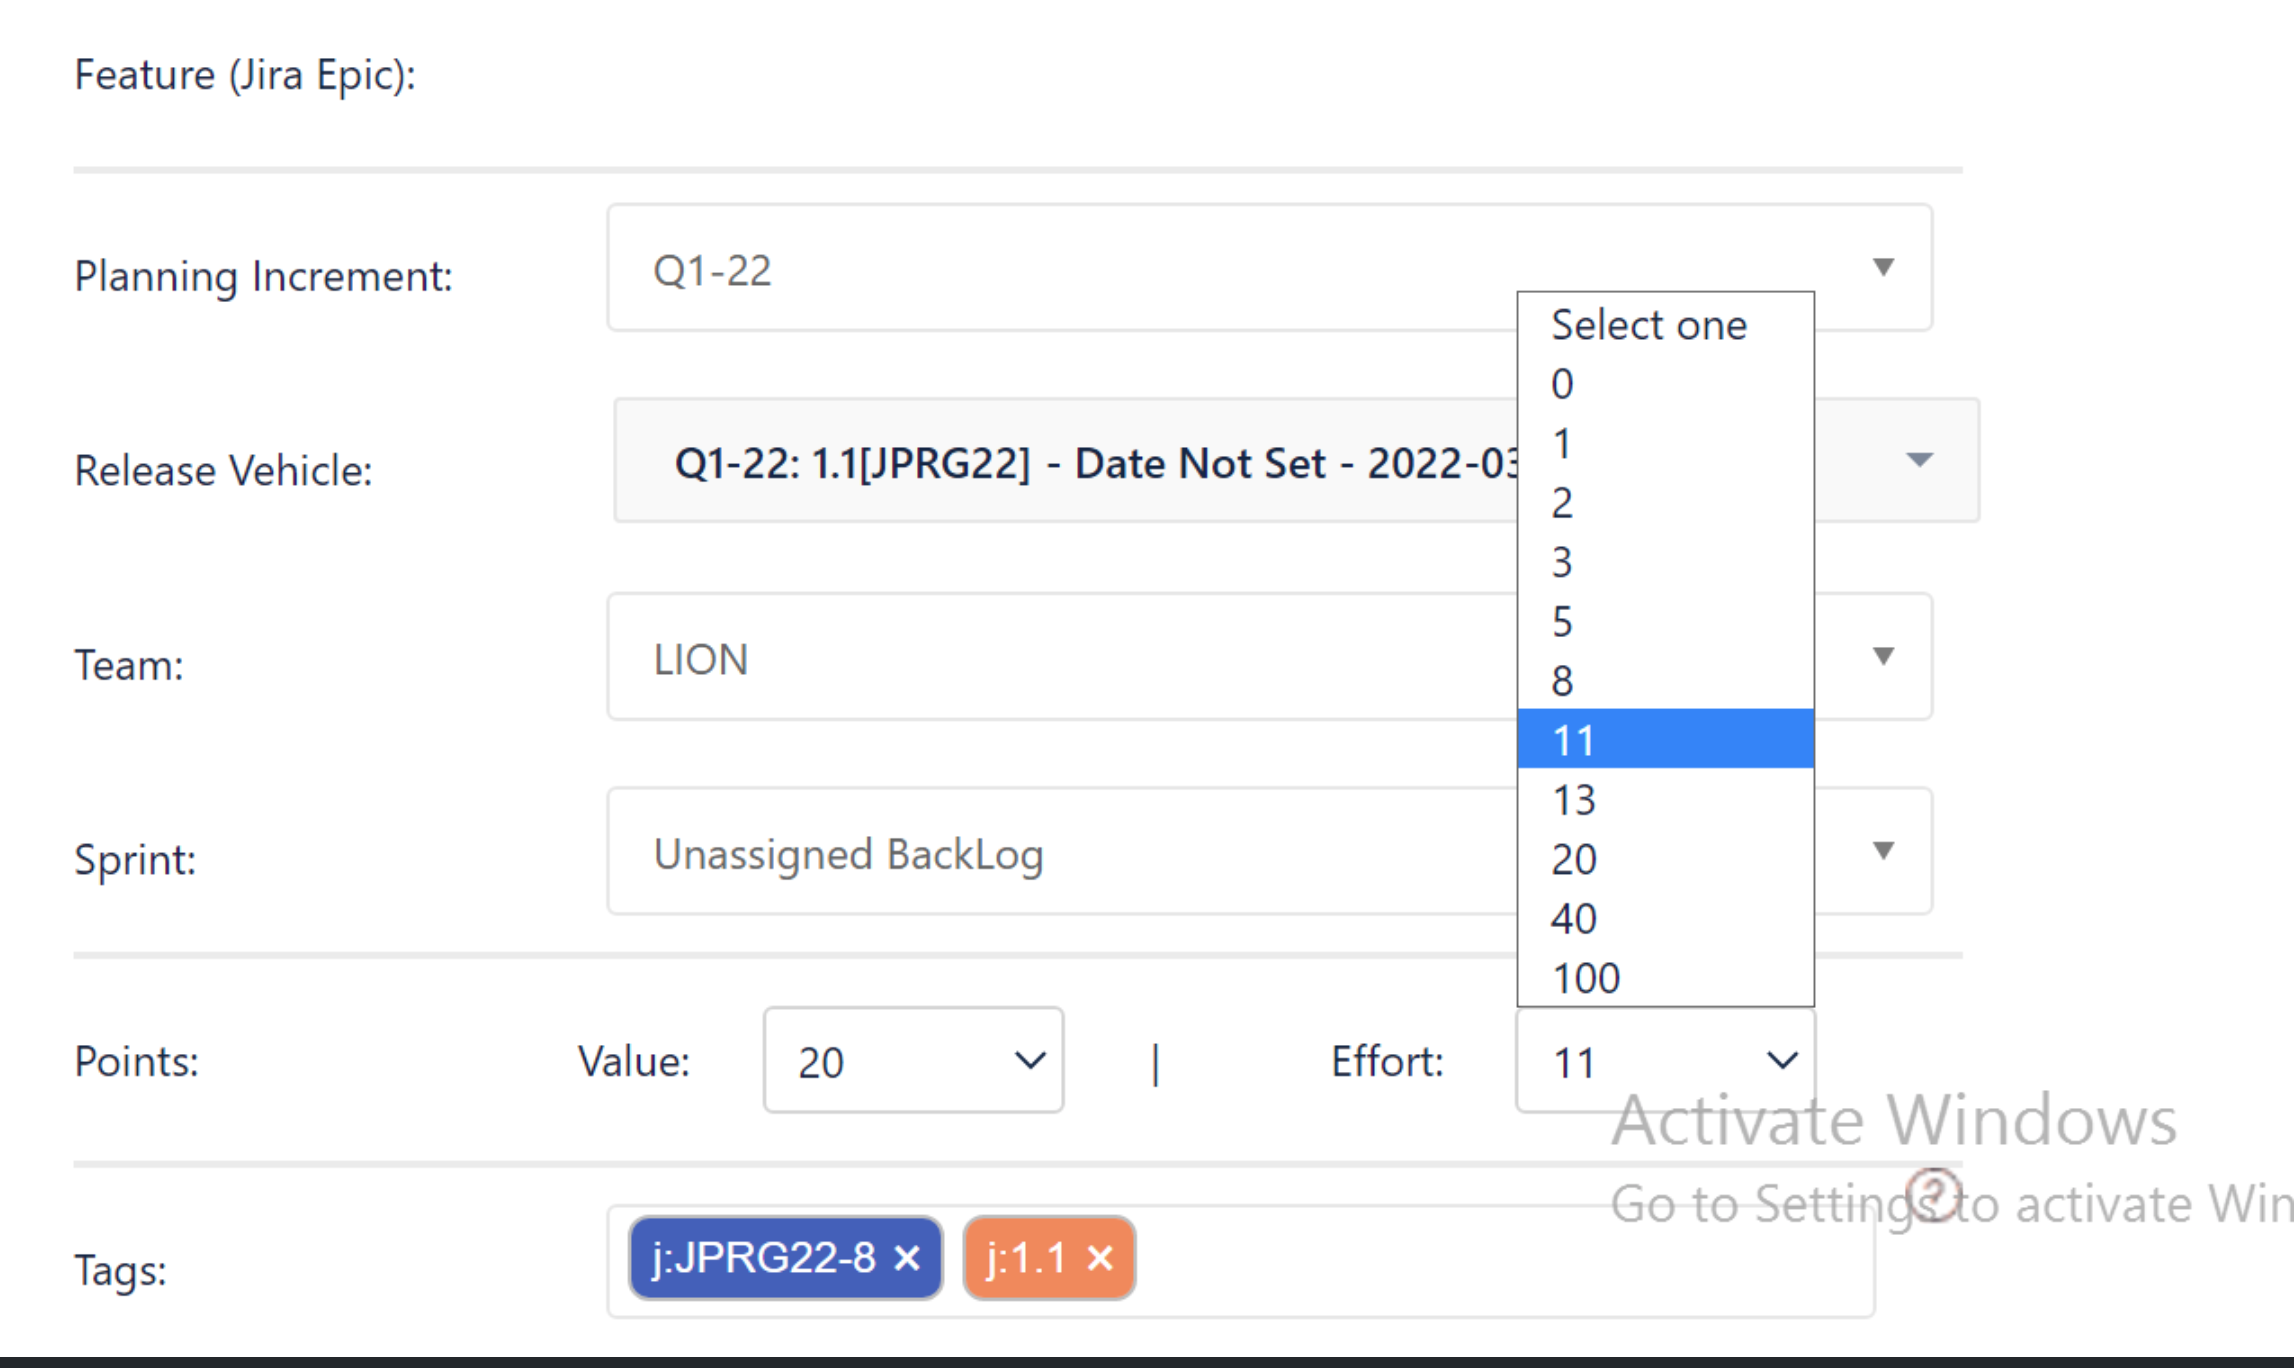This screenshot has height=1368, width=2294.
Task: Select effort option 8
Action: coord(1563,682)
